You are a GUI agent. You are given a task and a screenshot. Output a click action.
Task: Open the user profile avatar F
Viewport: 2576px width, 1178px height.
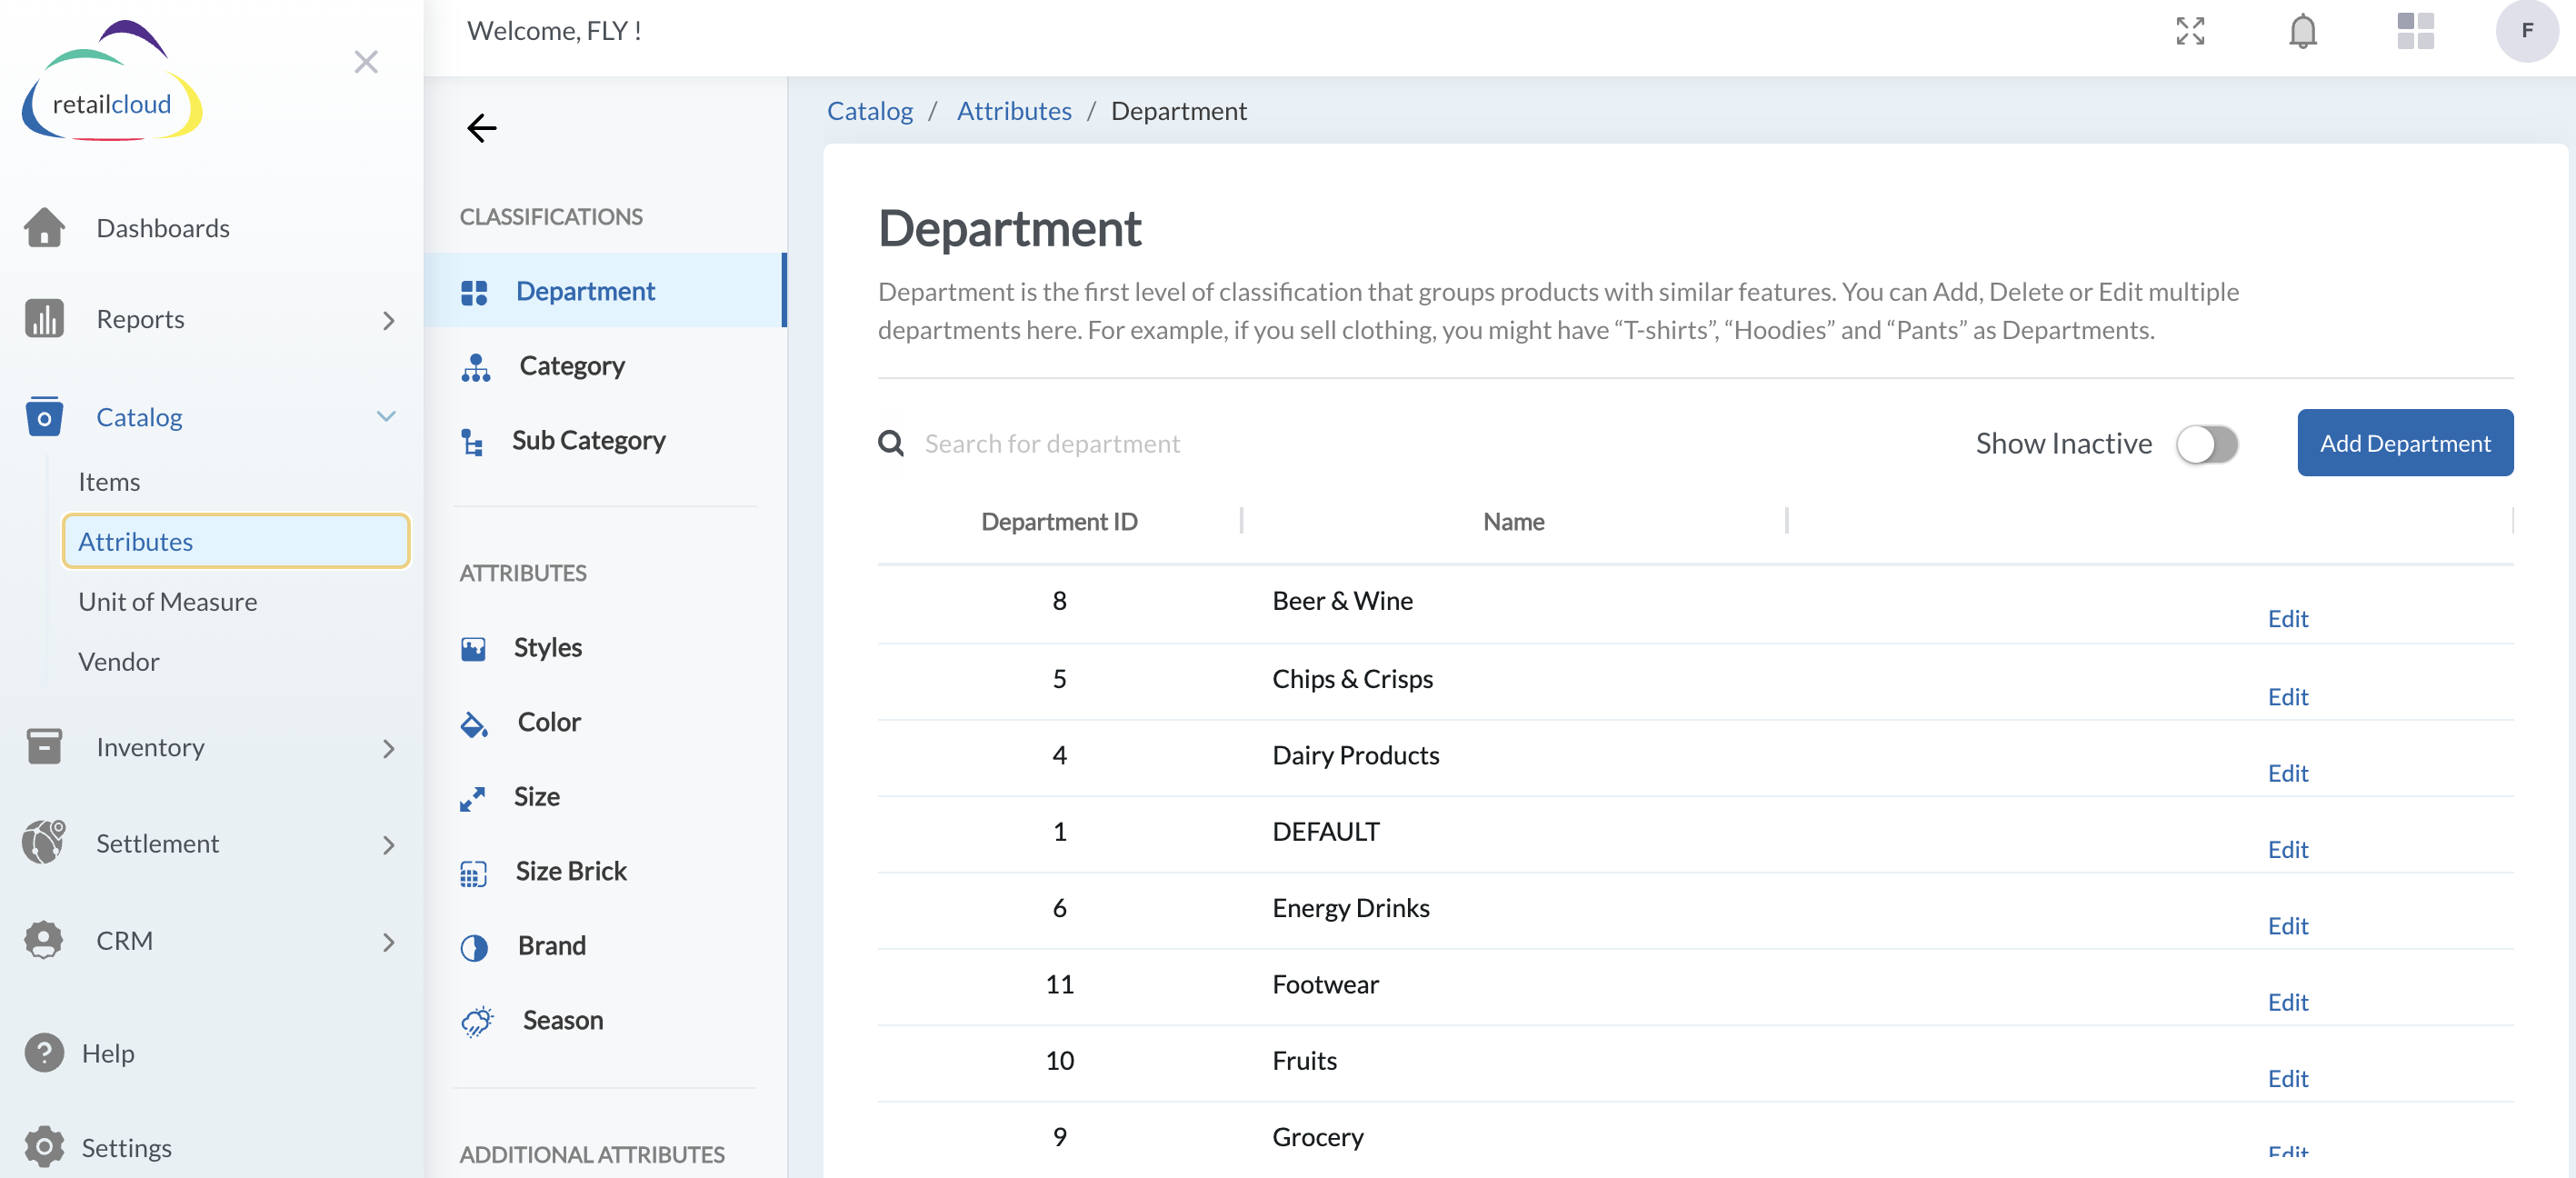coord(2526,31)
